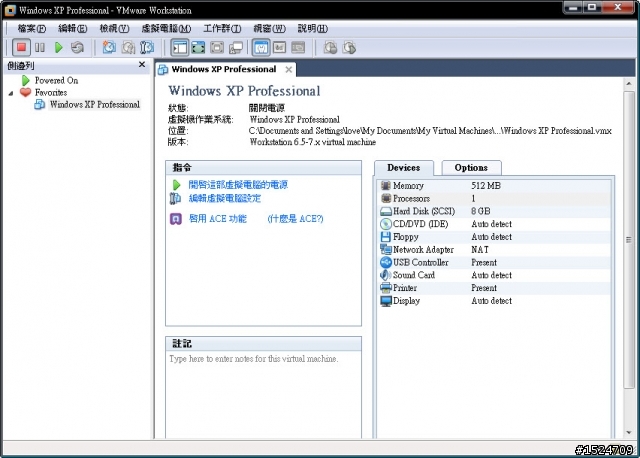640x458 pixels.
Task: Open the 工作群(T) menu
Action: point(222,29)
